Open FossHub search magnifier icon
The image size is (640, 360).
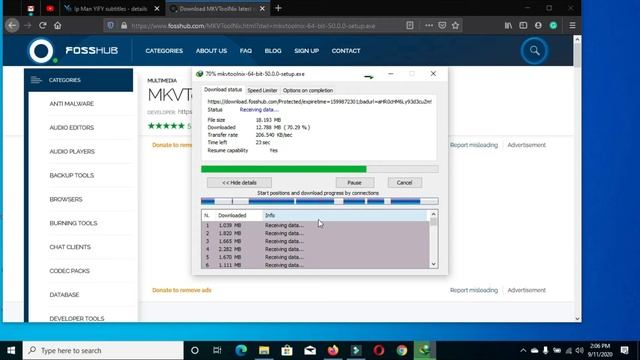tap(534, 51)
